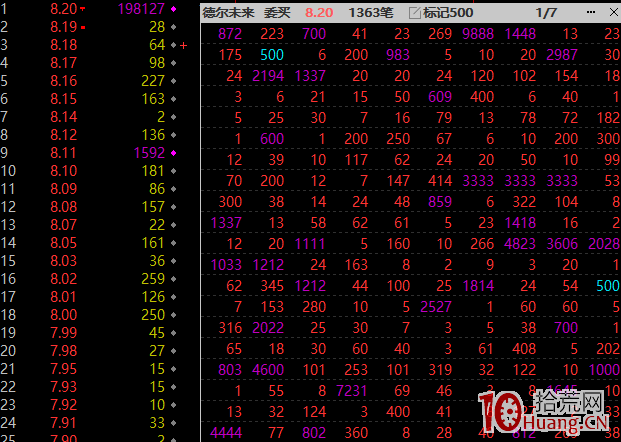Click the 4823 order in the queue
Viewport: 621px width, 442px height.
point(520,244)
